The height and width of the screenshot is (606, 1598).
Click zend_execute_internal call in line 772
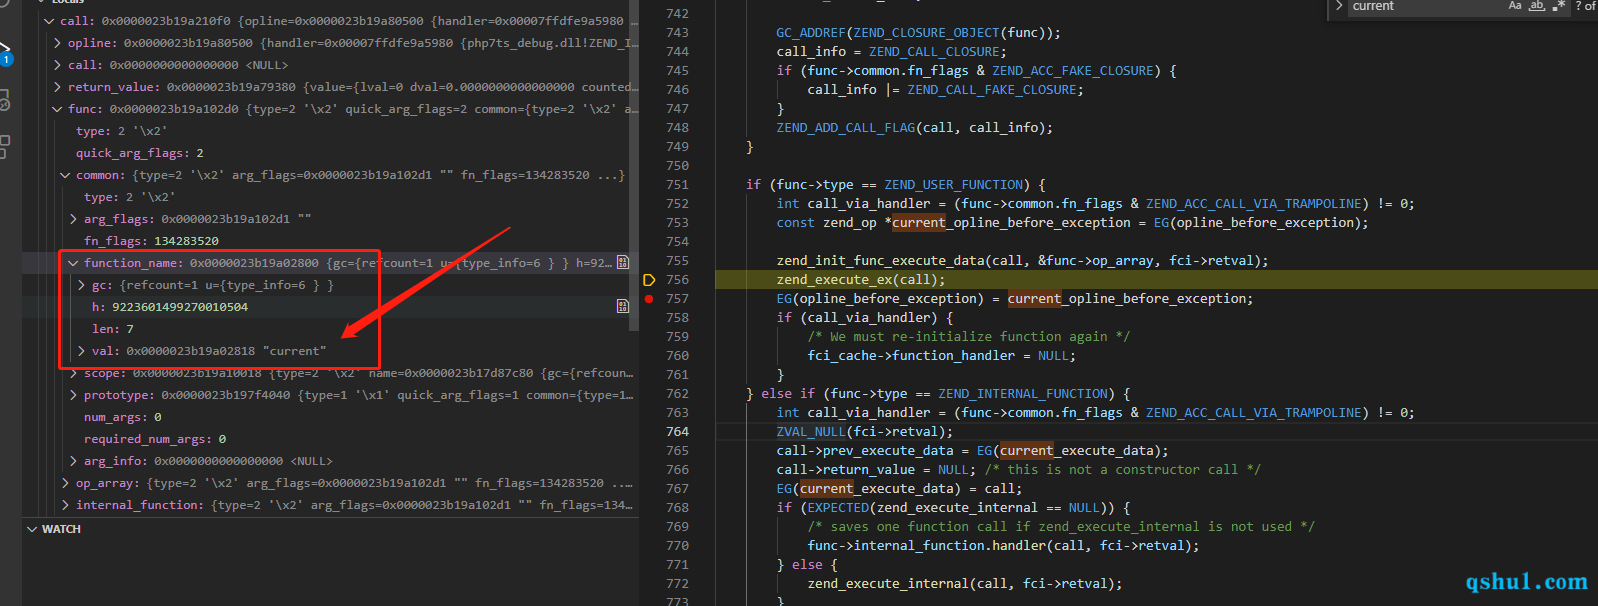[888, 584]
